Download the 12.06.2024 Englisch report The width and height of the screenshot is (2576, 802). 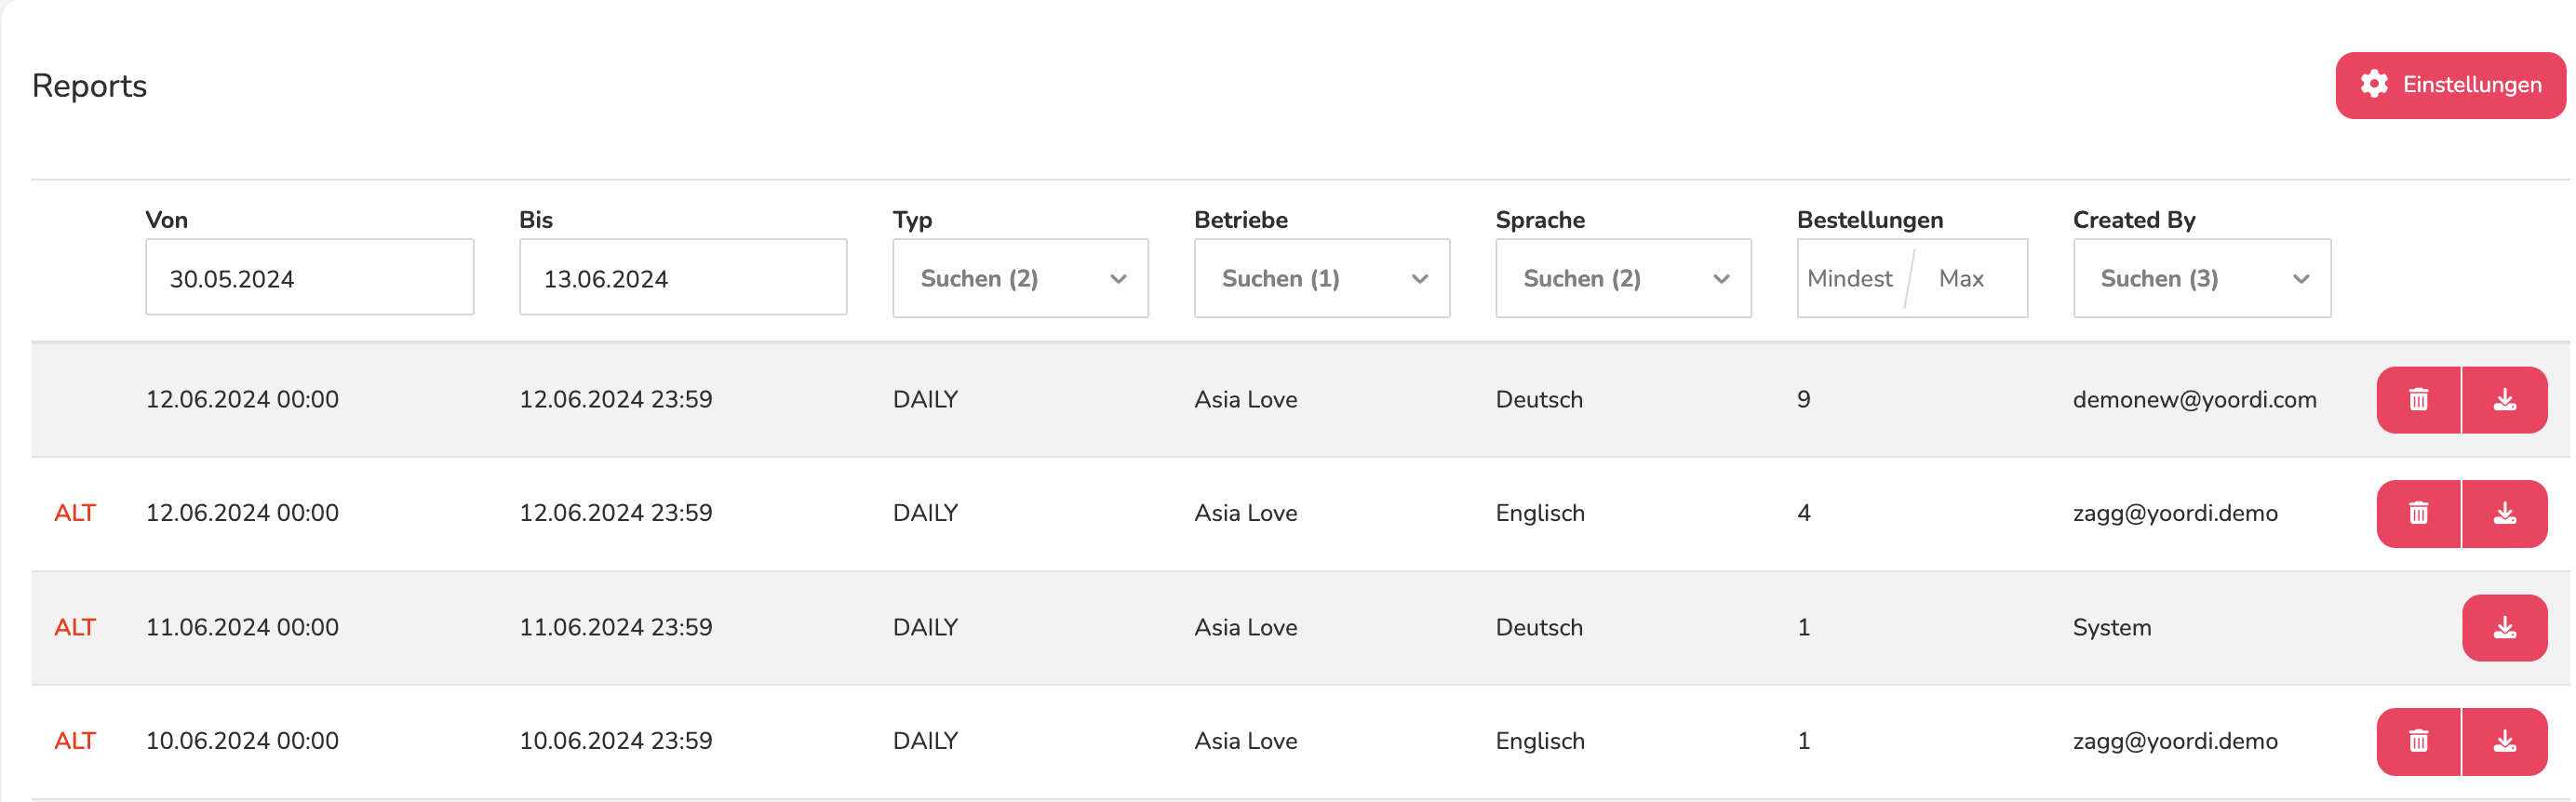(2504, 514)
